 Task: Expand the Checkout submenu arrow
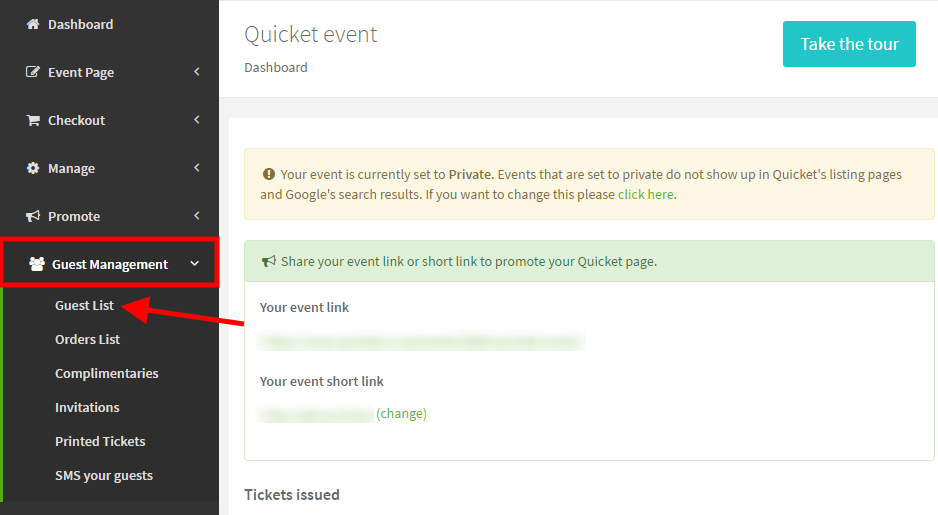[197, 120]
